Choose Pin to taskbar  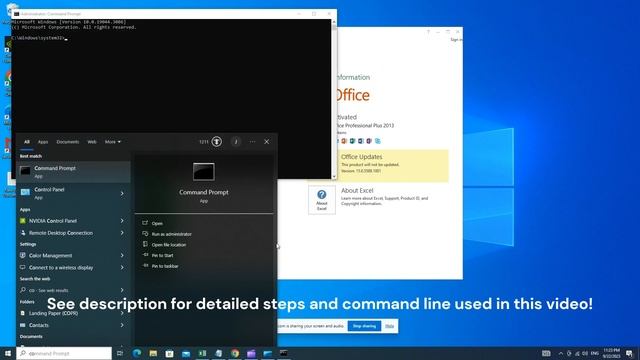165,266
